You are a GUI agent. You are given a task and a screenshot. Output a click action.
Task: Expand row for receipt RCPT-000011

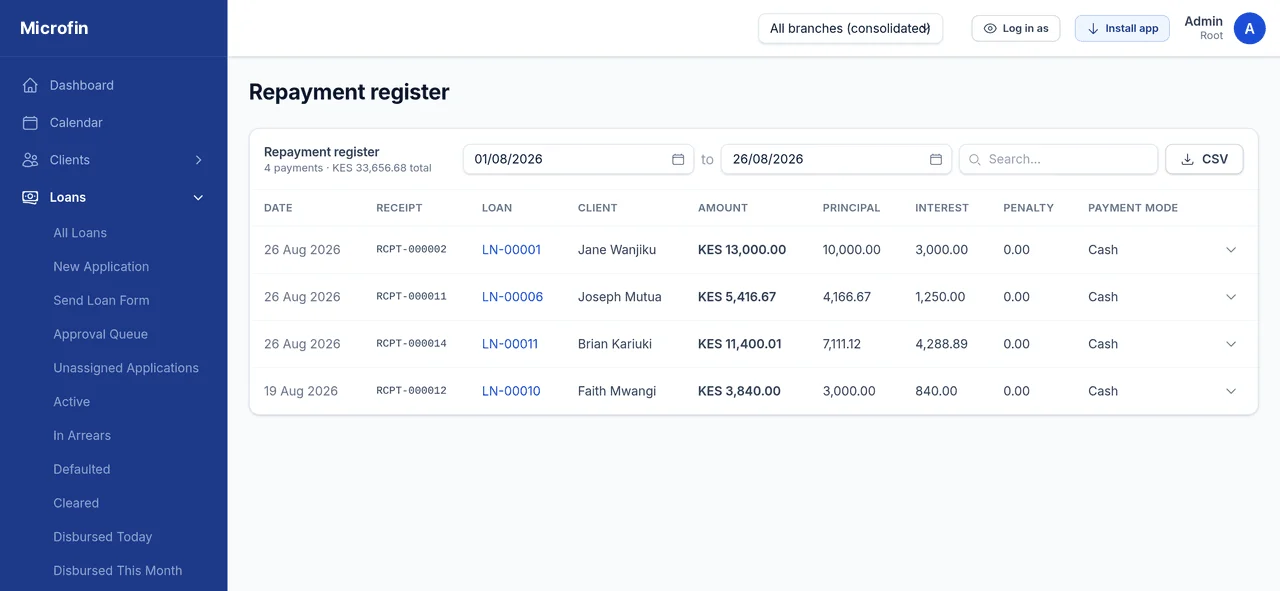click(1231, 297)
